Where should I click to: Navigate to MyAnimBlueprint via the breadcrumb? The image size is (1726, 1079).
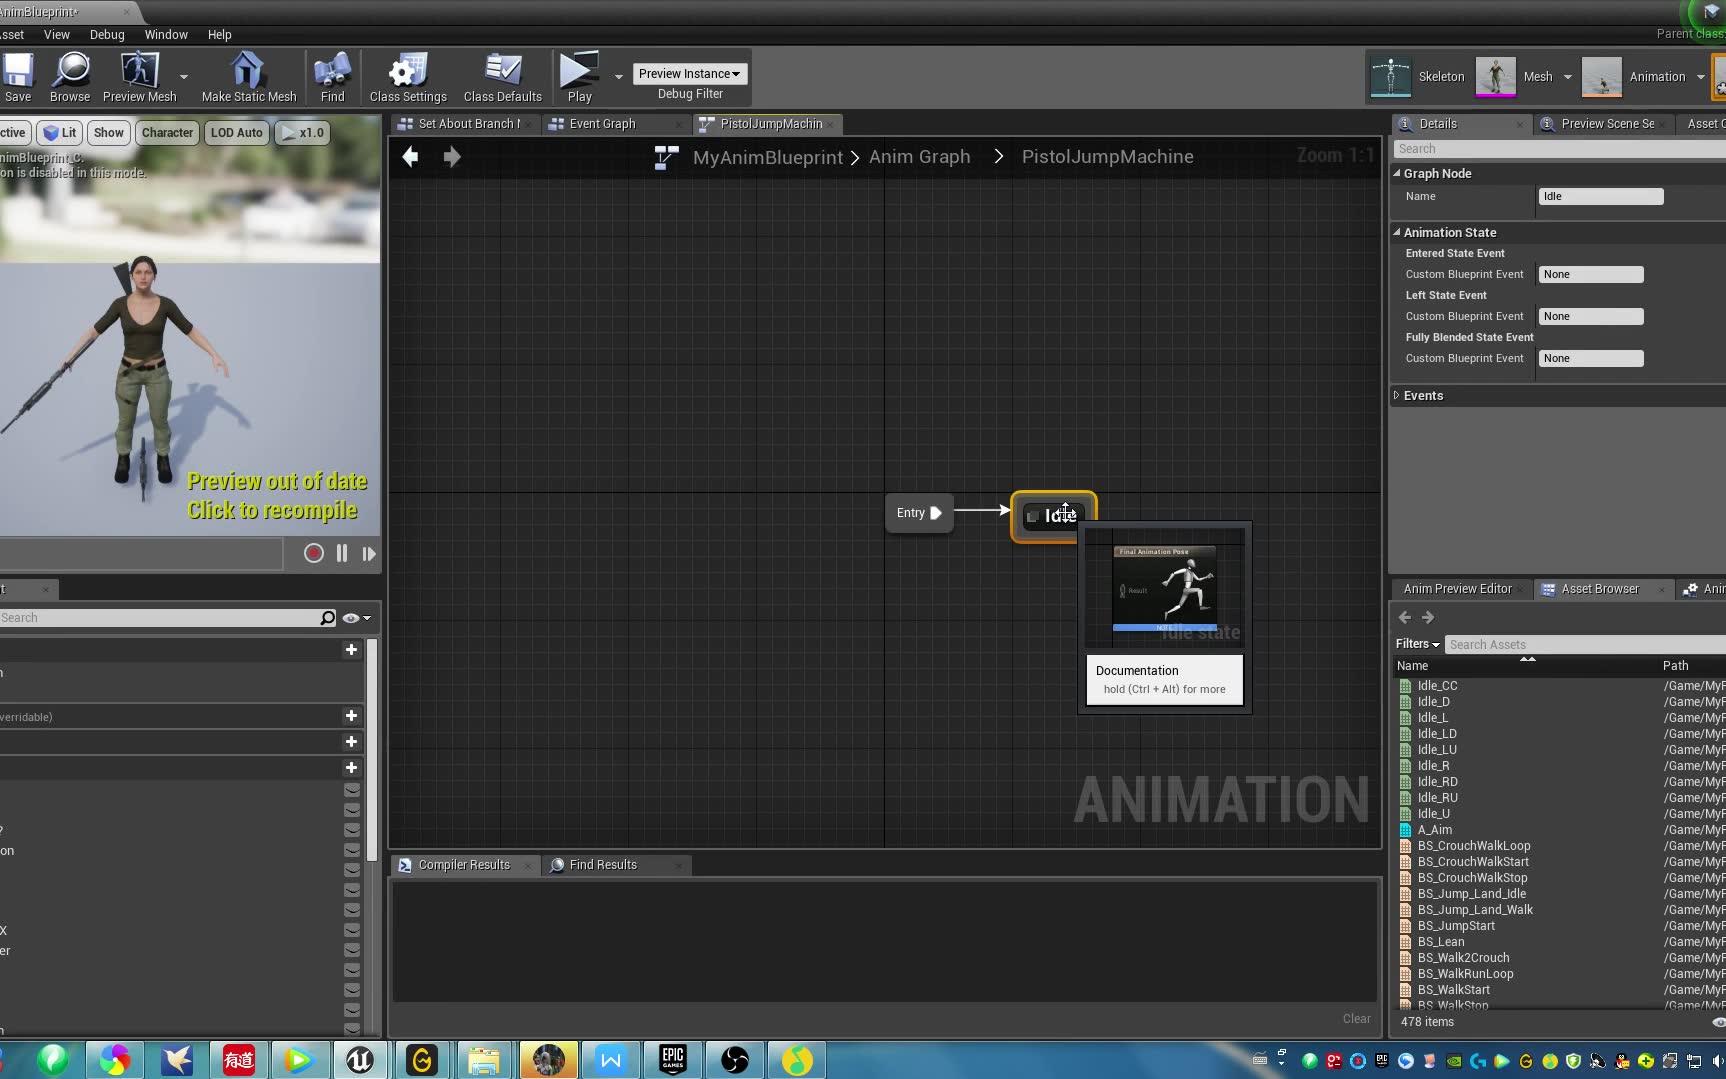click(766, 156)
